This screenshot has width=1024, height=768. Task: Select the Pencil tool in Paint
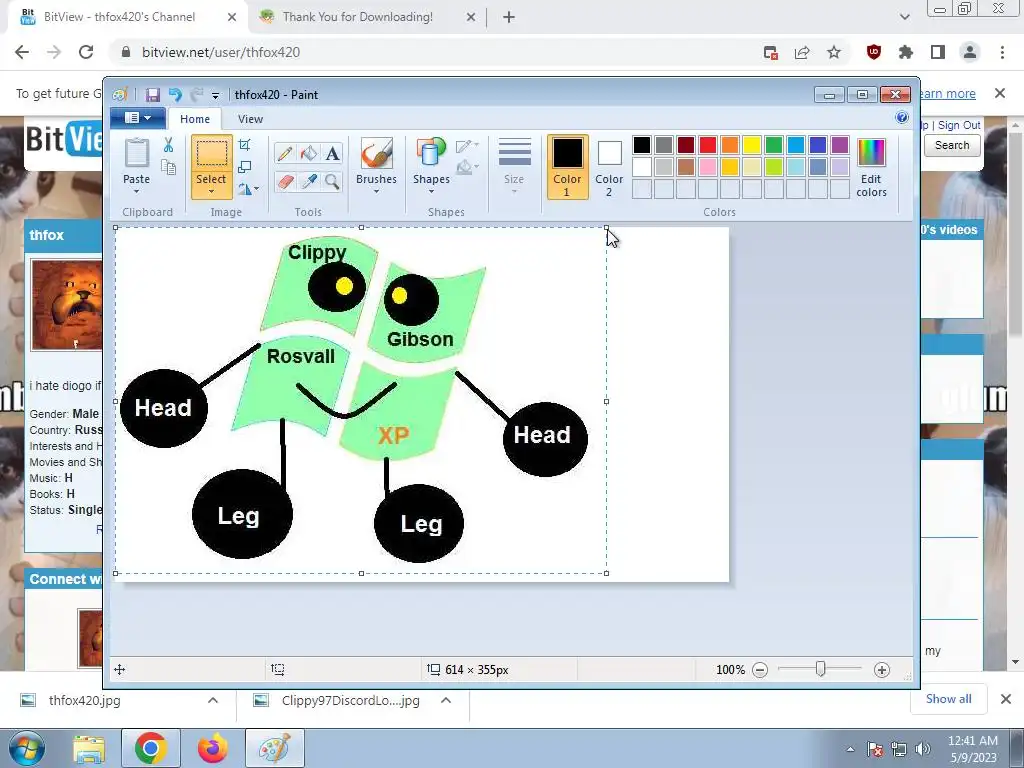pyautogui.click(x=285, y=153)
